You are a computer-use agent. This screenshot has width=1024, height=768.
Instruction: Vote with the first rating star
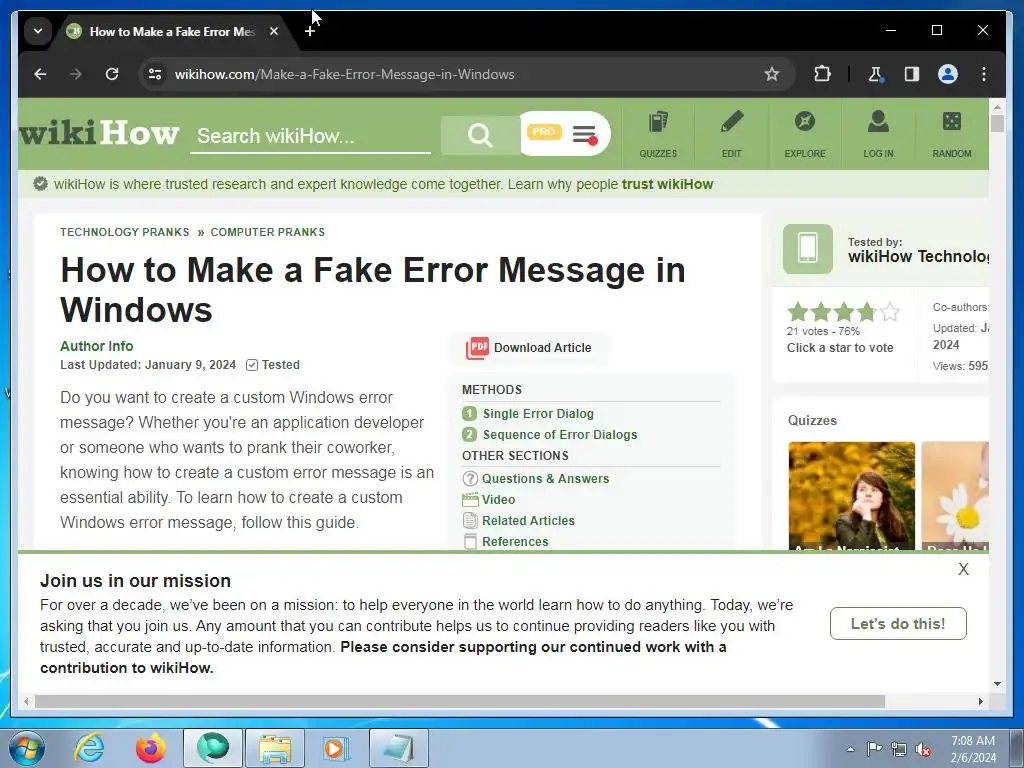tap(797, 312)
